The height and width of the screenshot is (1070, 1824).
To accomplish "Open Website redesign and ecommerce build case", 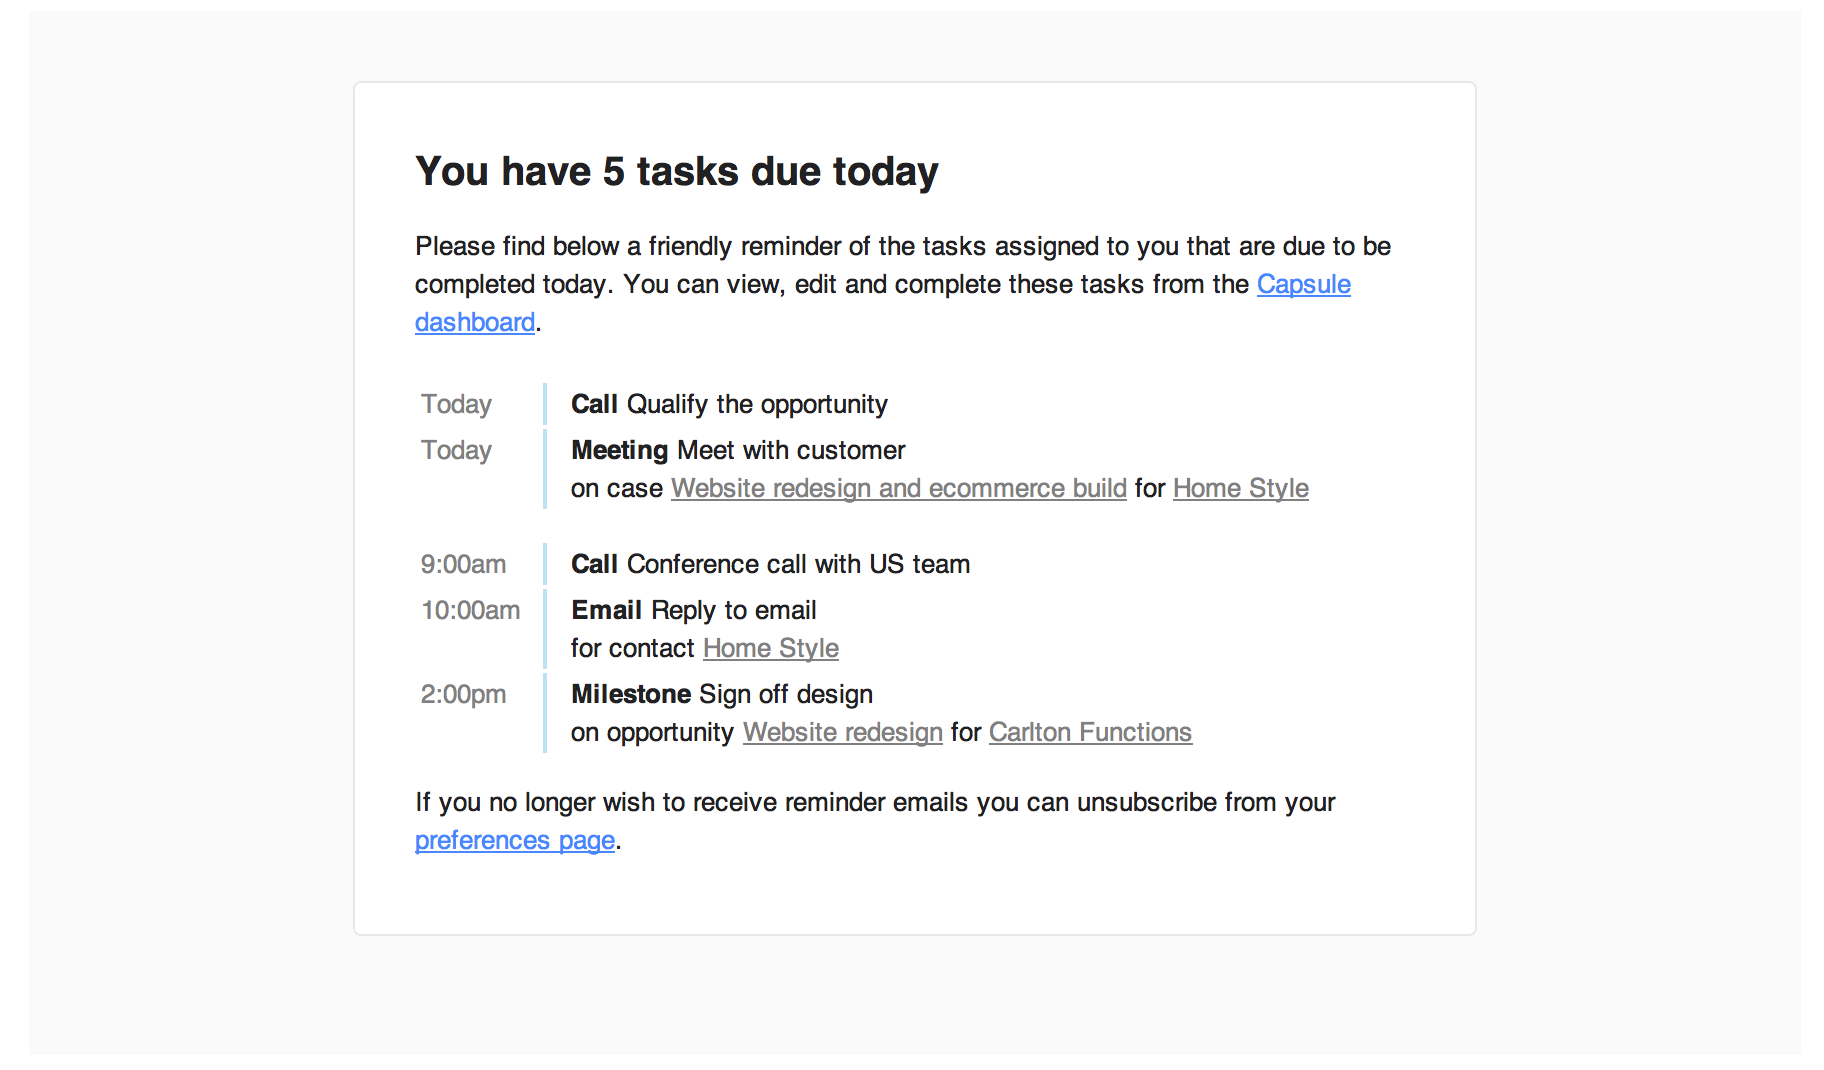I will pyautogui.click(x=898, y=488).
